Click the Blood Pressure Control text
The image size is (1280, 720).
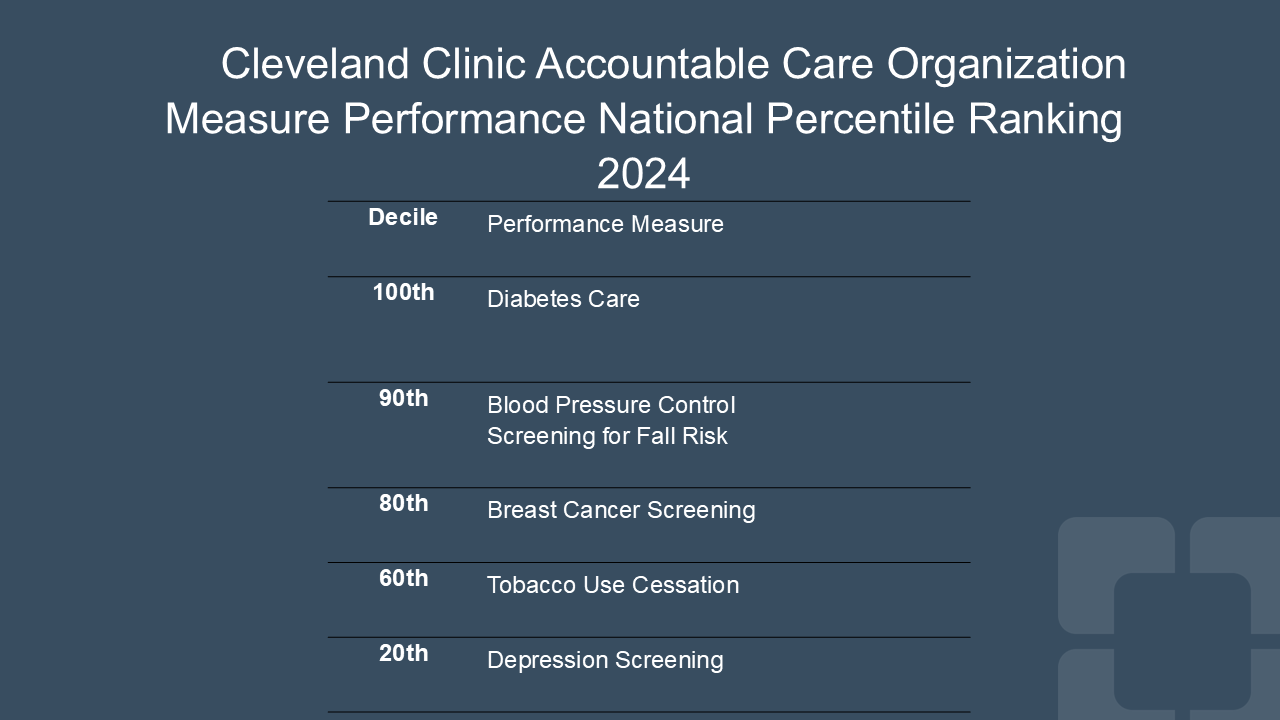point(611,405)
